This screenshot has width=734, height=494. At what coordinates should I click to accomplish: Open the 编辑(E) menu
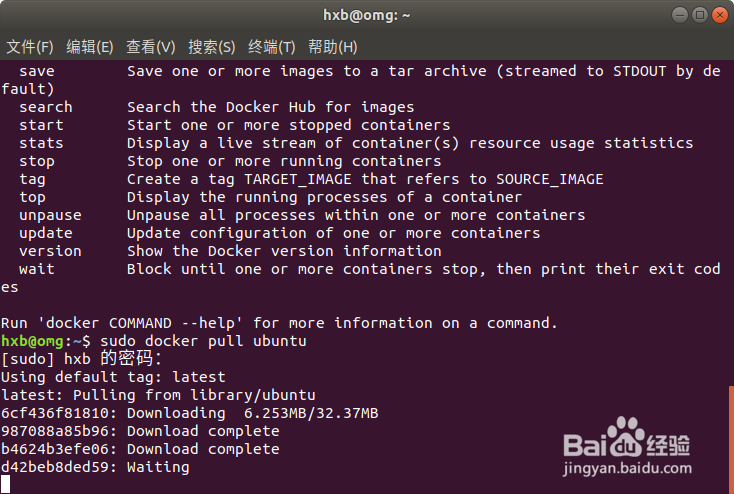(90, 47)
